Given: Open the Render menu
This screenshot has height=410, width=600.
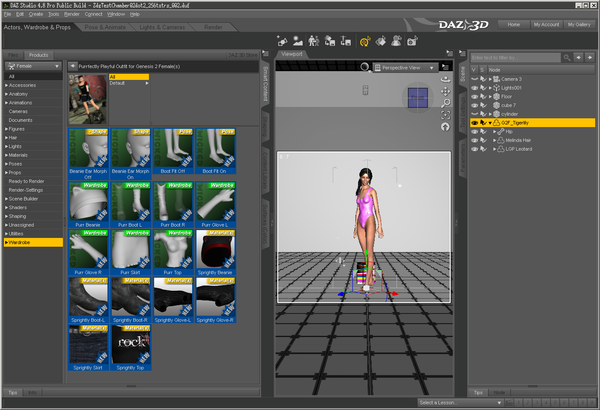Looking at the screenshot, I should click(72, 14).
